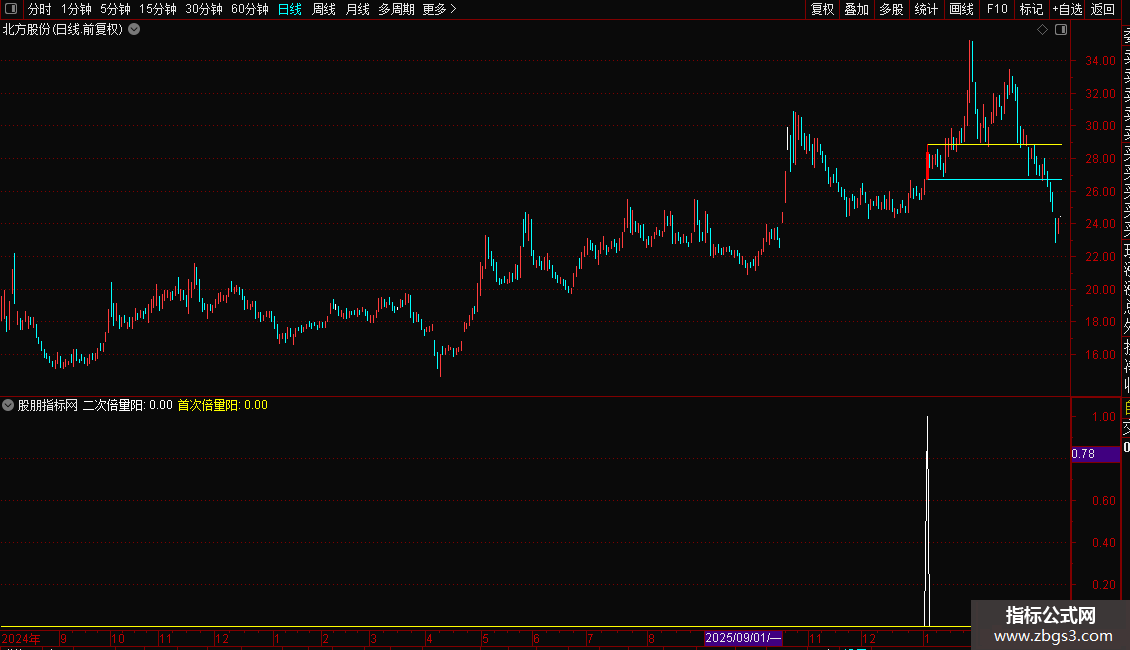Click the panel layout icon at top-left
The image size is (1130, 650).
click(11, 9)
